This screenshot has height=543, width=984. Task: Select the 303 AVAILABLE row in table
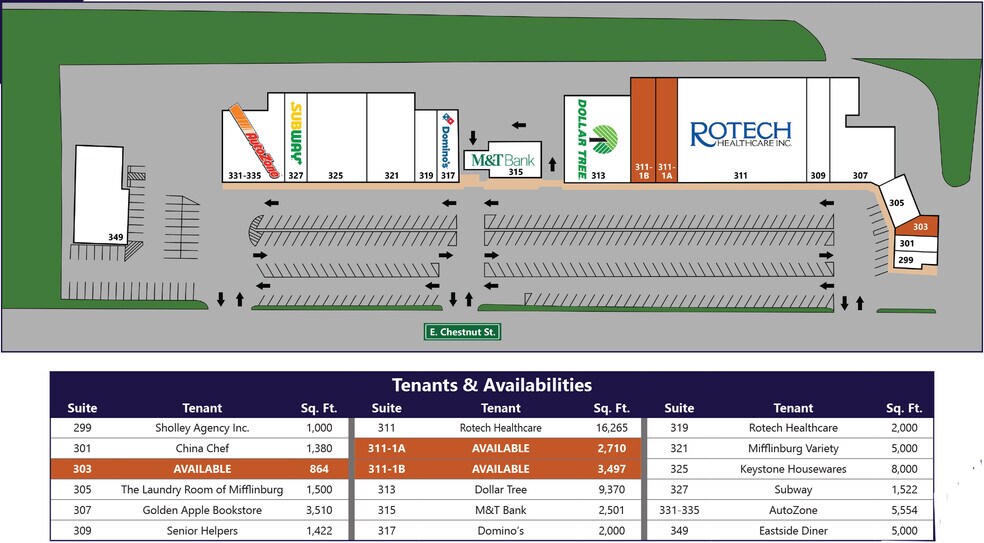coord(198,469)
